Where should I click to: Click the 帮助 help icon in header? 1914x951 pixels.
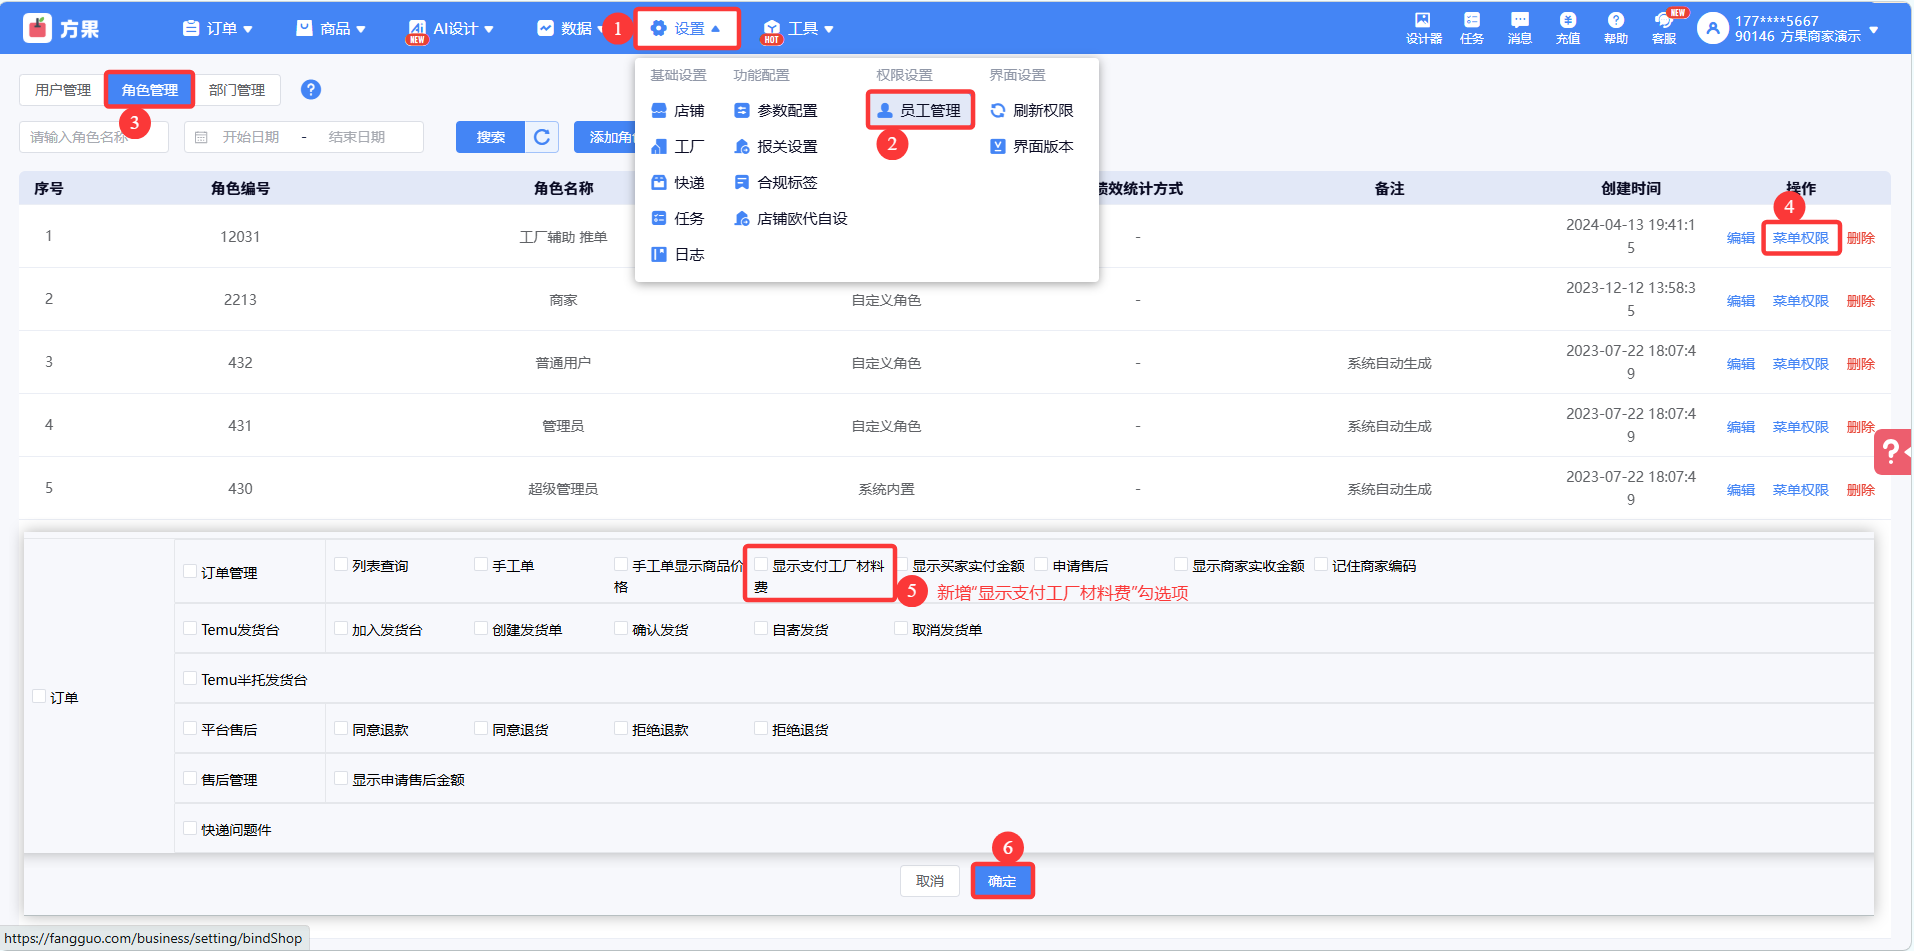coord(1615,28)
